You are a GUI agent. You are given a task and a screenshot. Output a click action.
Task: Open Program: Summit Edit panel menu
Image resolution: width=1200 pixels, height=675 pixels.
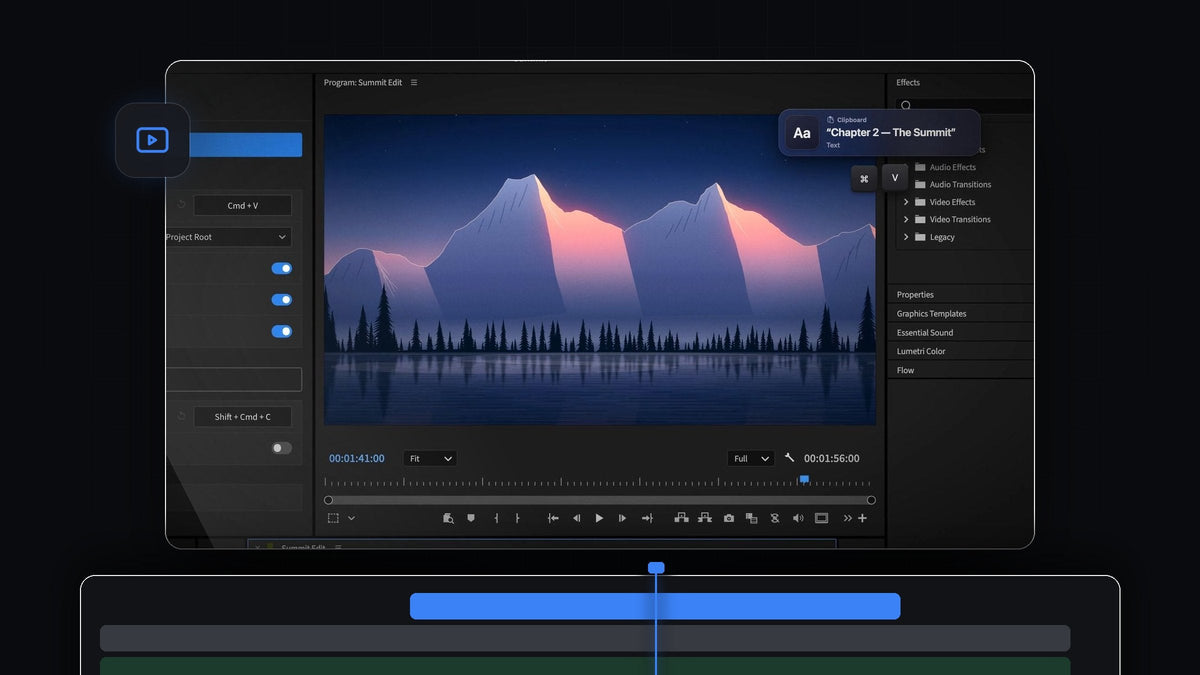coord(414,82)
